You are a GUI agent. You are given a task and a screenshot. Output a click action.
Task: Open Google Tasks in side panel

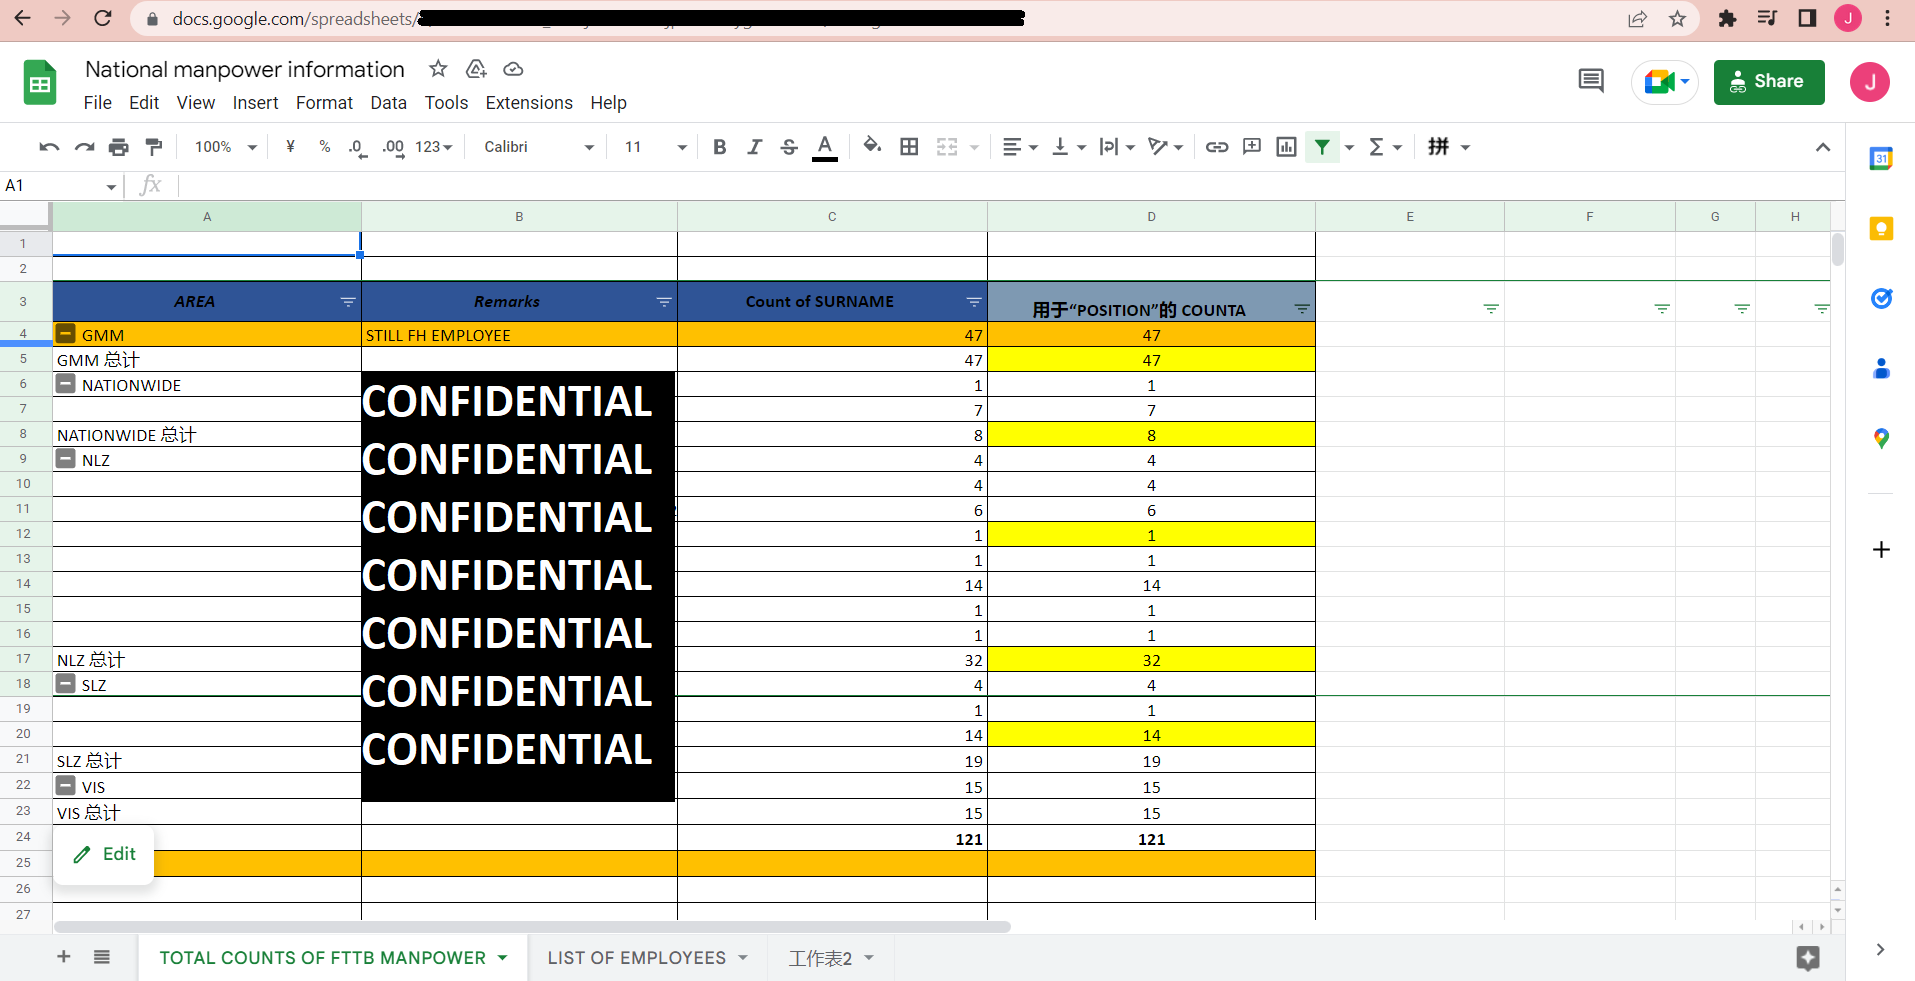(x=1881, y=298)
